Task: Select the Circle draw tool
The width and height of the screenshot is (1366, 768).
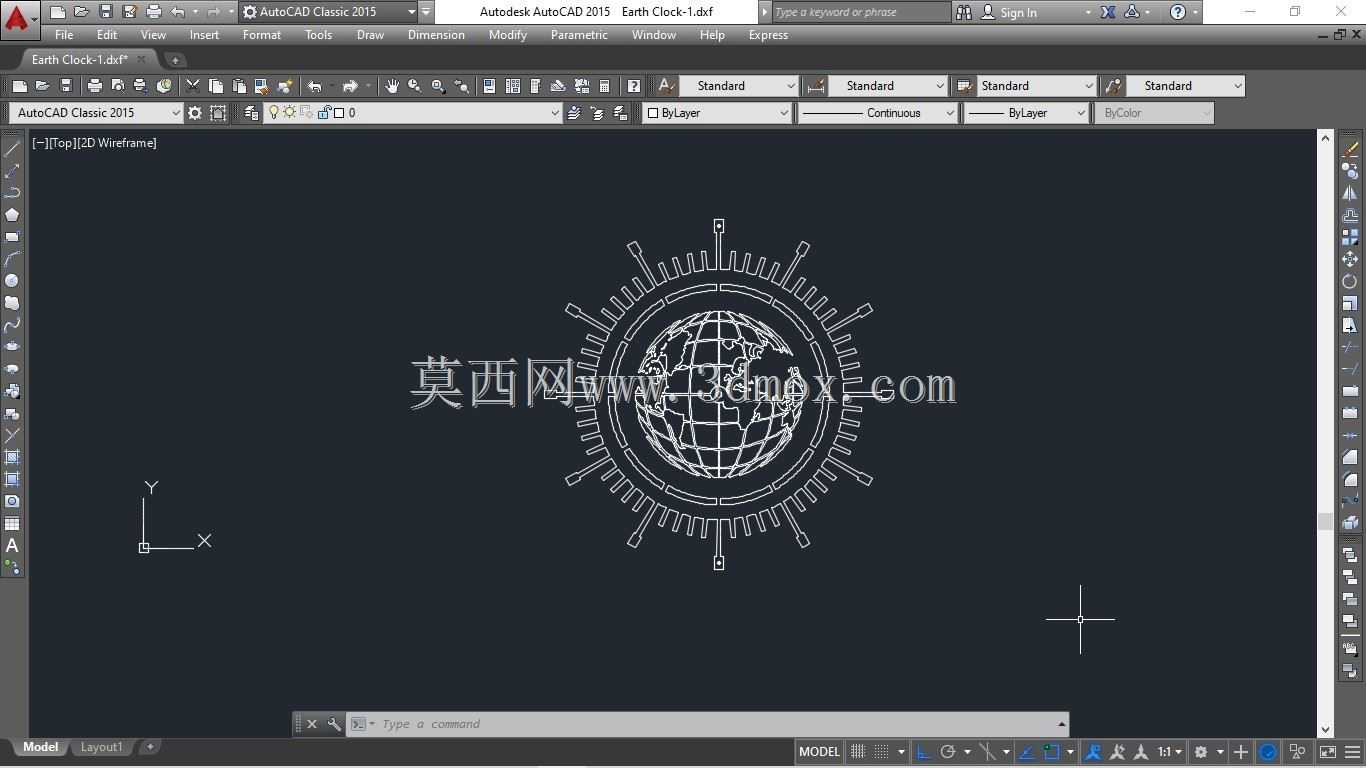Action: 12,281
